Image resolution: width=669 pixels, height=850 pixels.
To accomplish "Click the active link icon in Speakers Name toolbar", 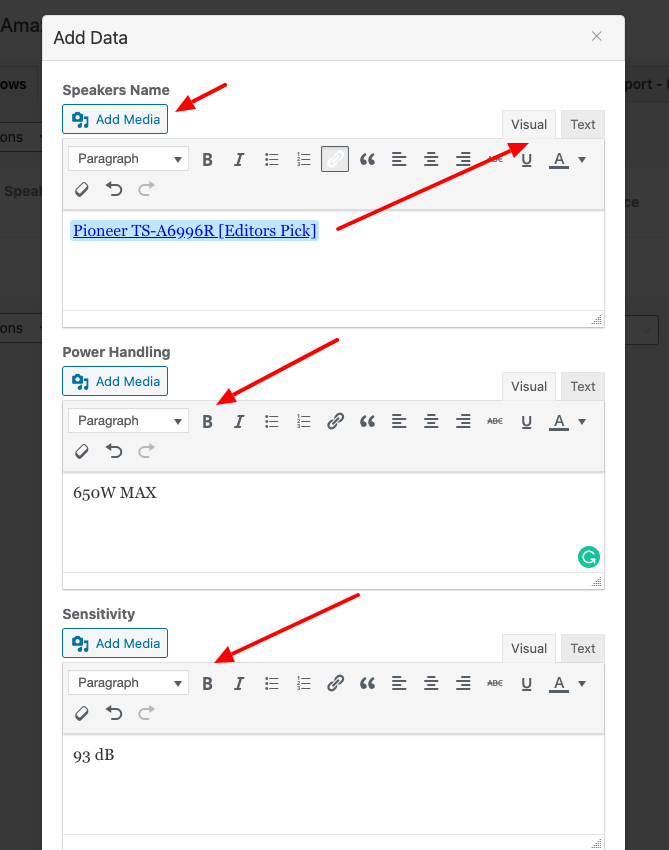I will tap(335, 159).
